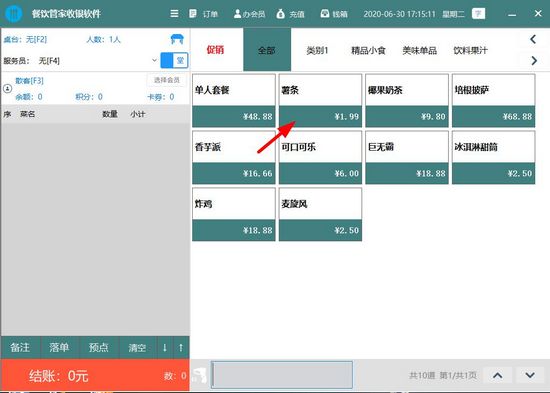Go to previous menu page
Image resolution: width=550 pixels, height=393 pixels.
[497, 375]
